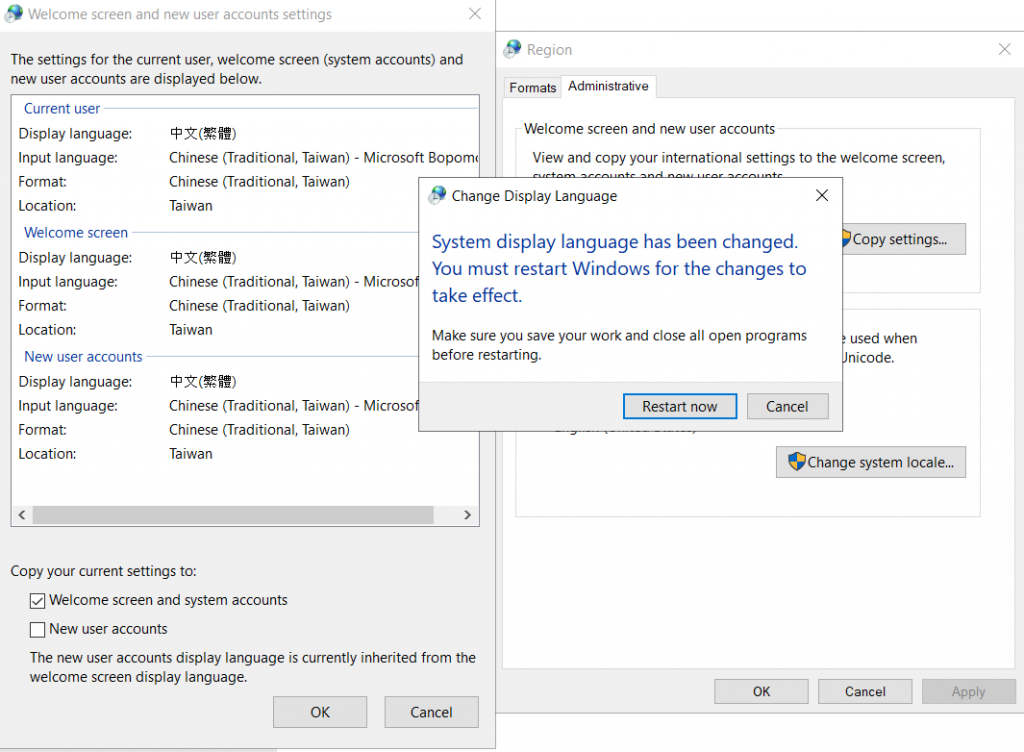
Task: Select the New user accounts section heading
Action: pyautogui.click(x=83, y=356)
